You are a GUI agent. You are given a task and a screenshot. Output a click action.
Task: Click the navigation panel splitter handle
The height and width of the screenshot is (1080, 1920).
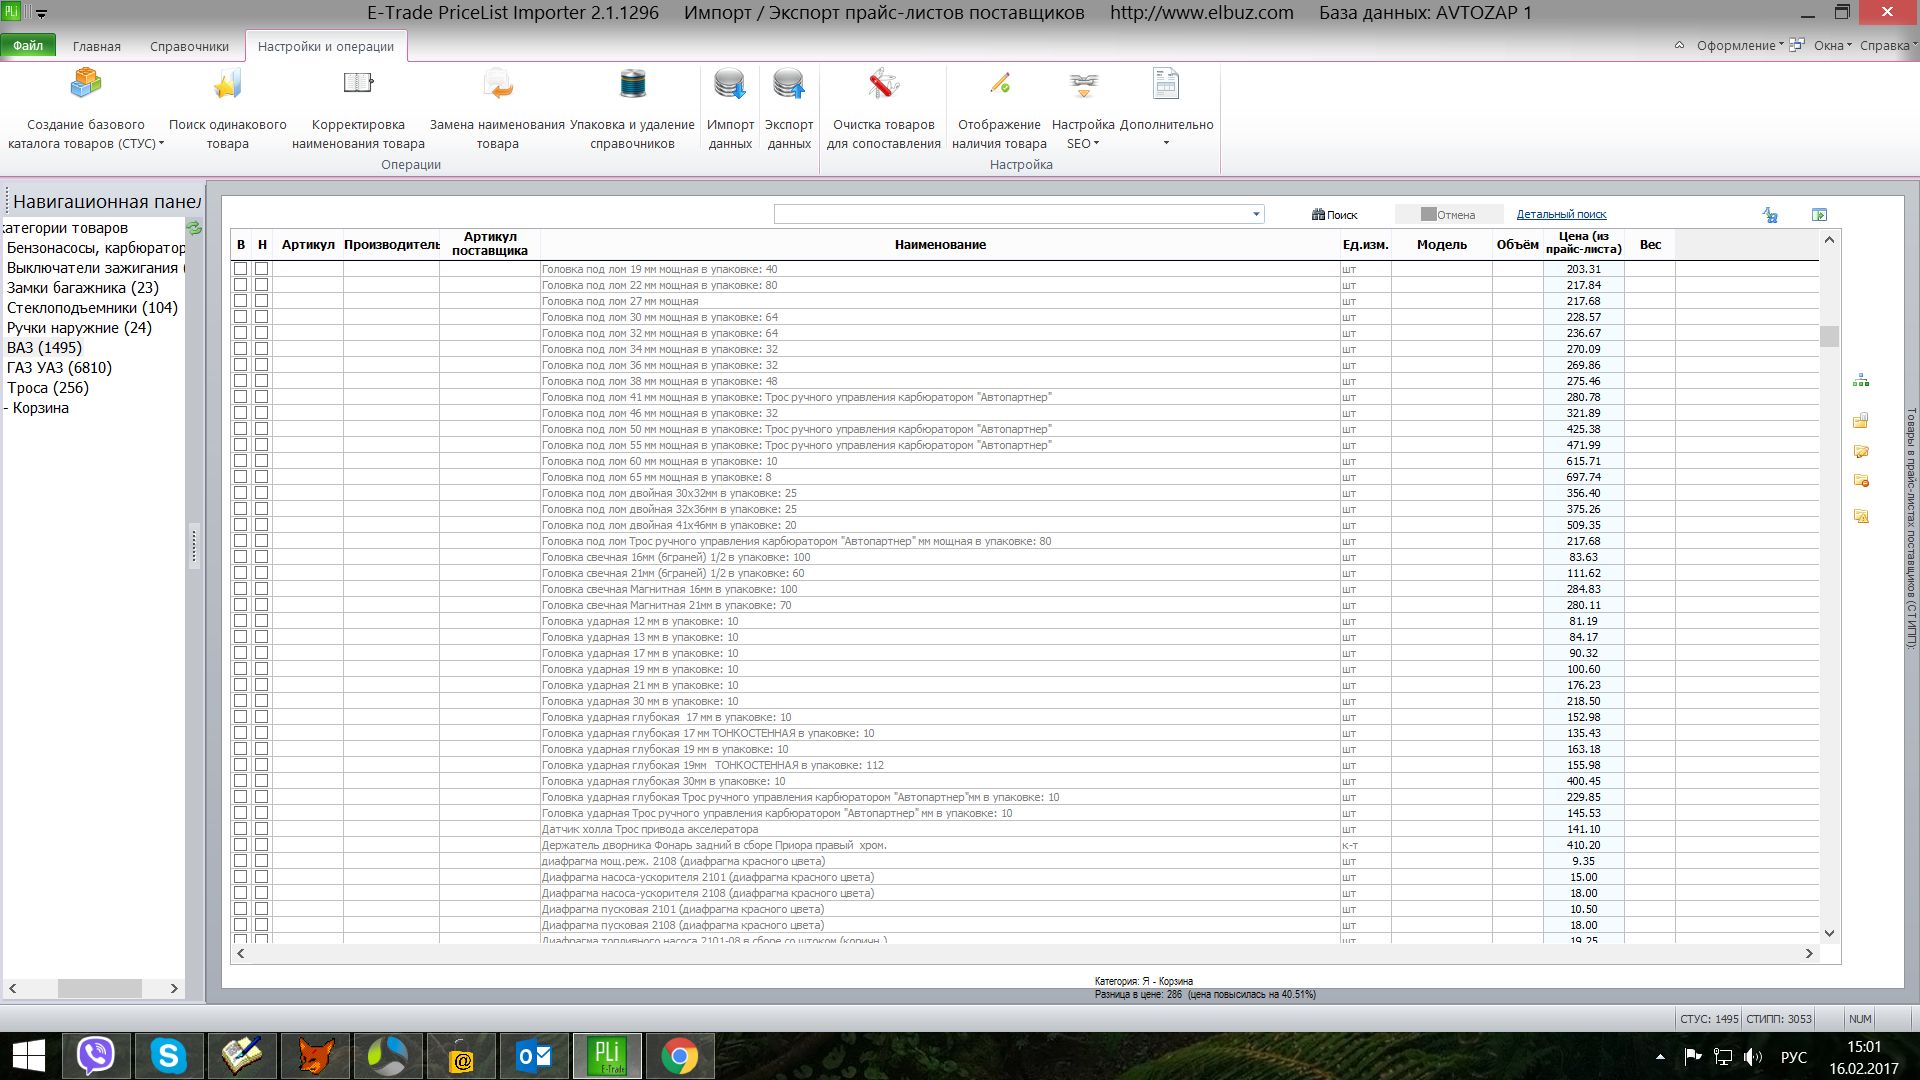194,546
